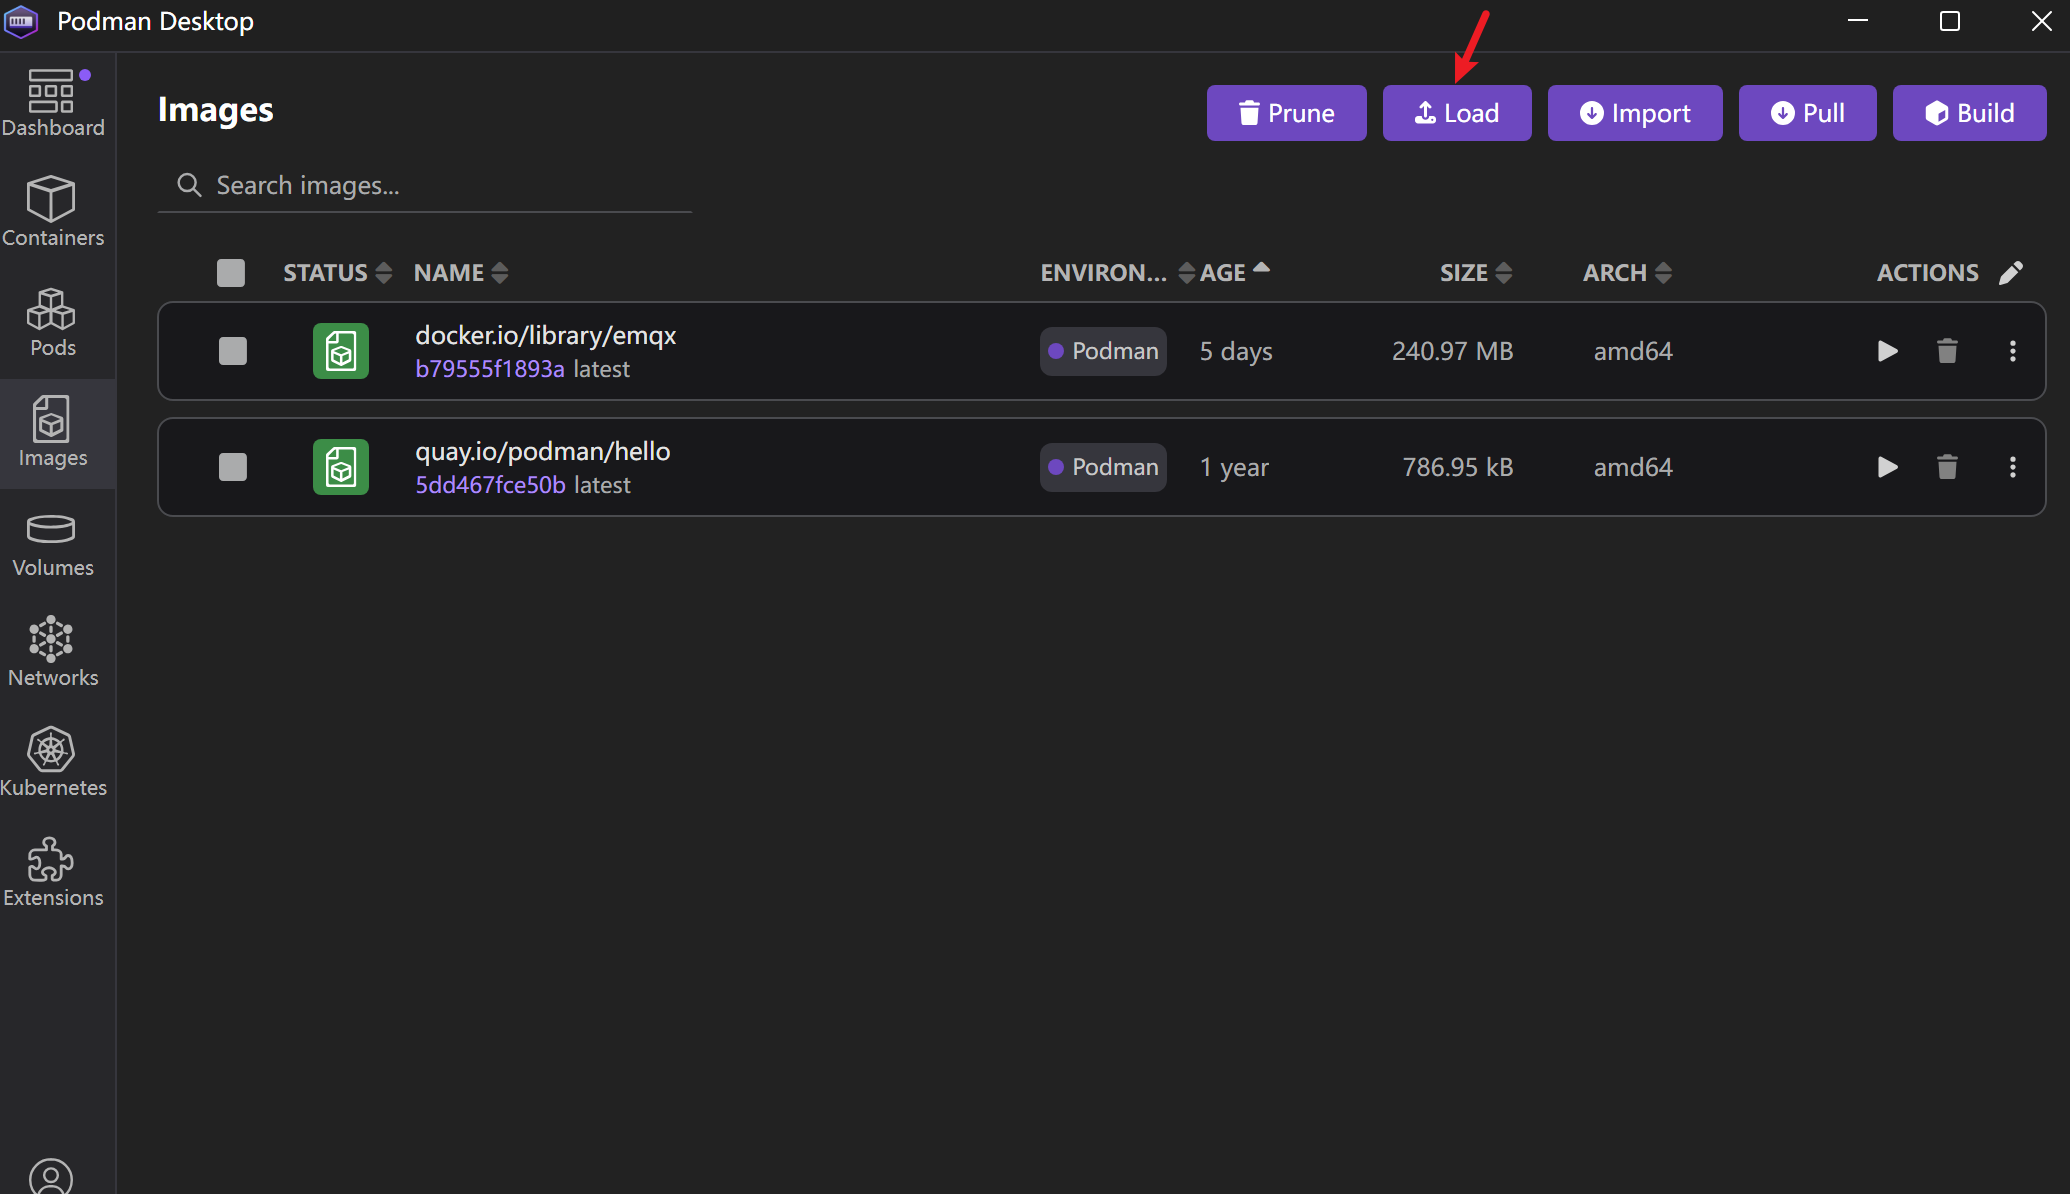The height and width of the screenshot is (1194, 2070).
Task: Run the docker.io/library/emqx image
Action: (1887, 351)
